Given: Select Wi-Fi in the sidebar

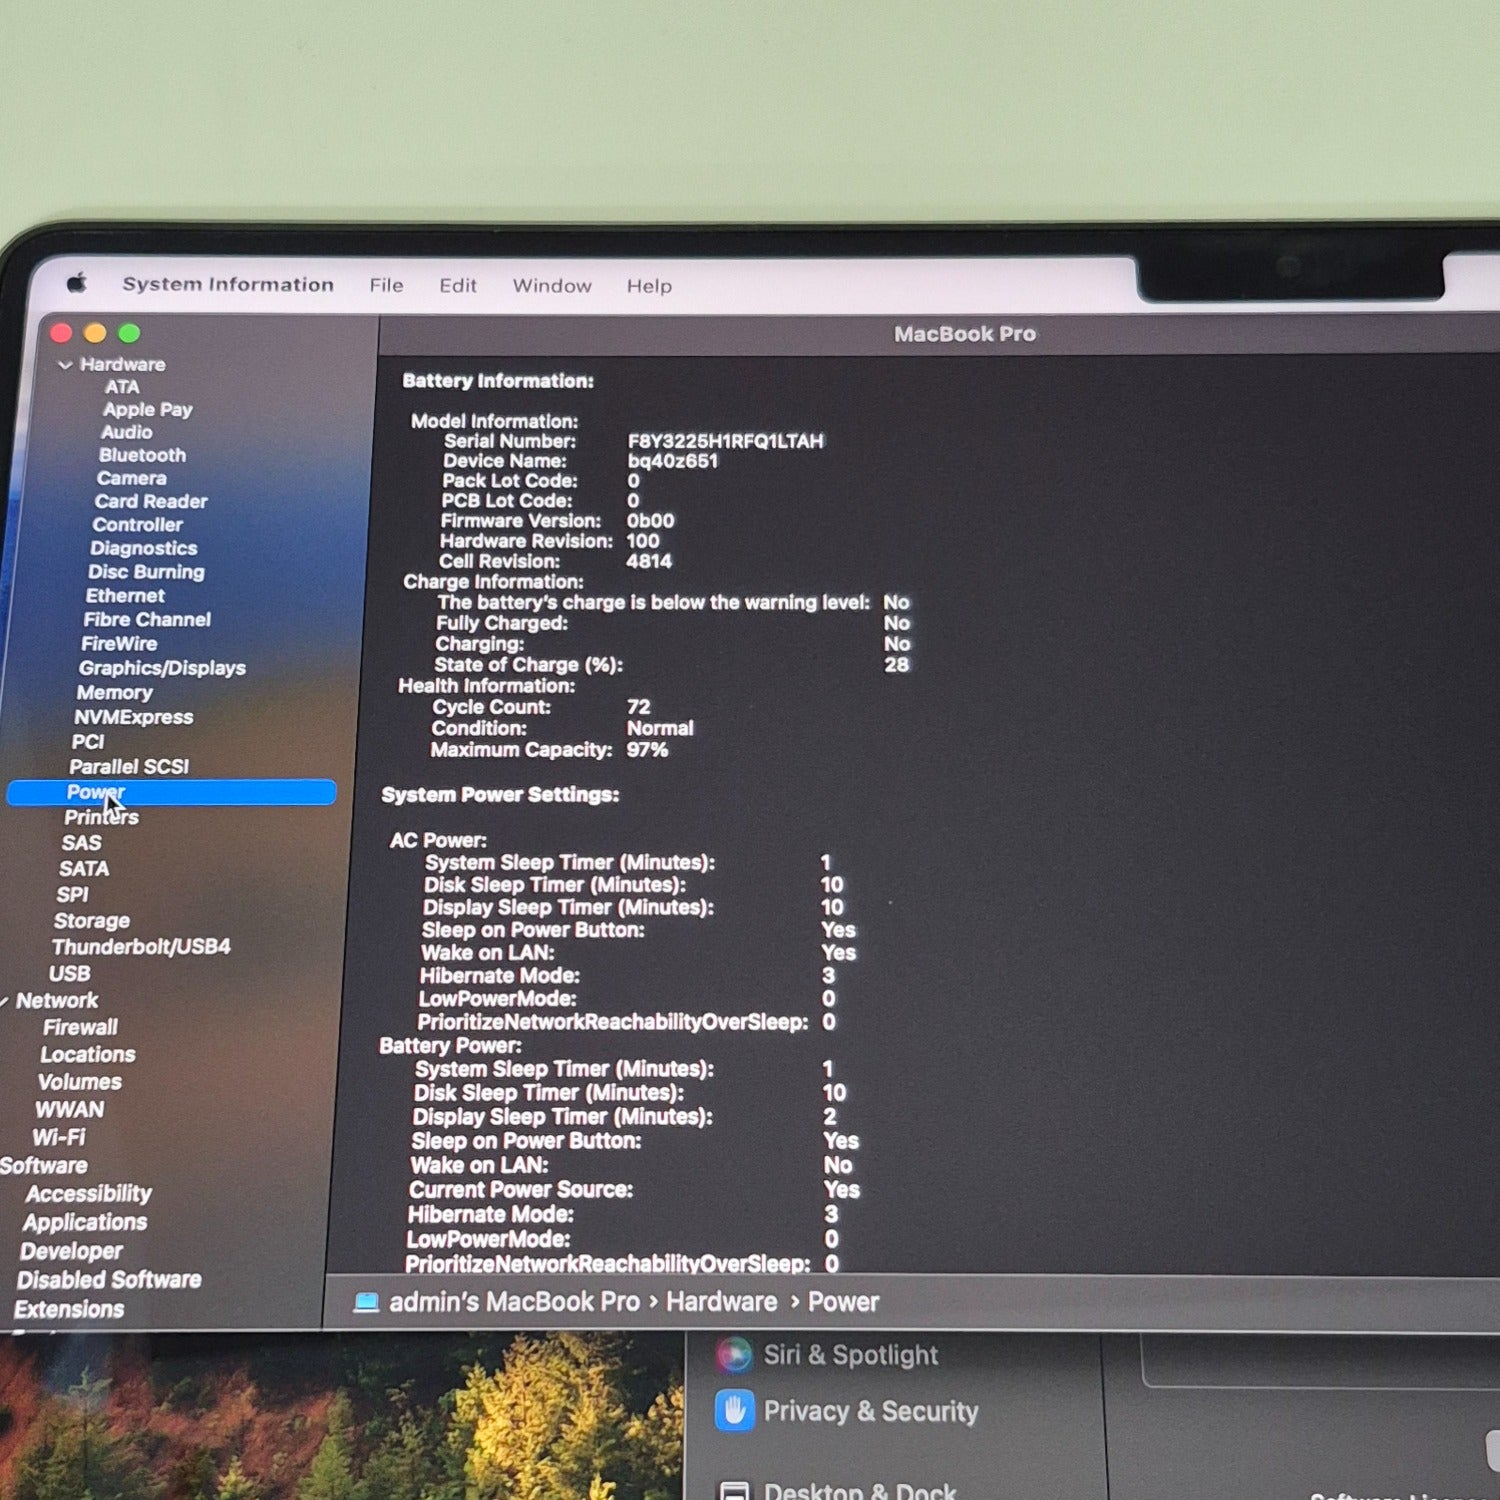Looking at the screenshot, I should [x=59, y=1138].
